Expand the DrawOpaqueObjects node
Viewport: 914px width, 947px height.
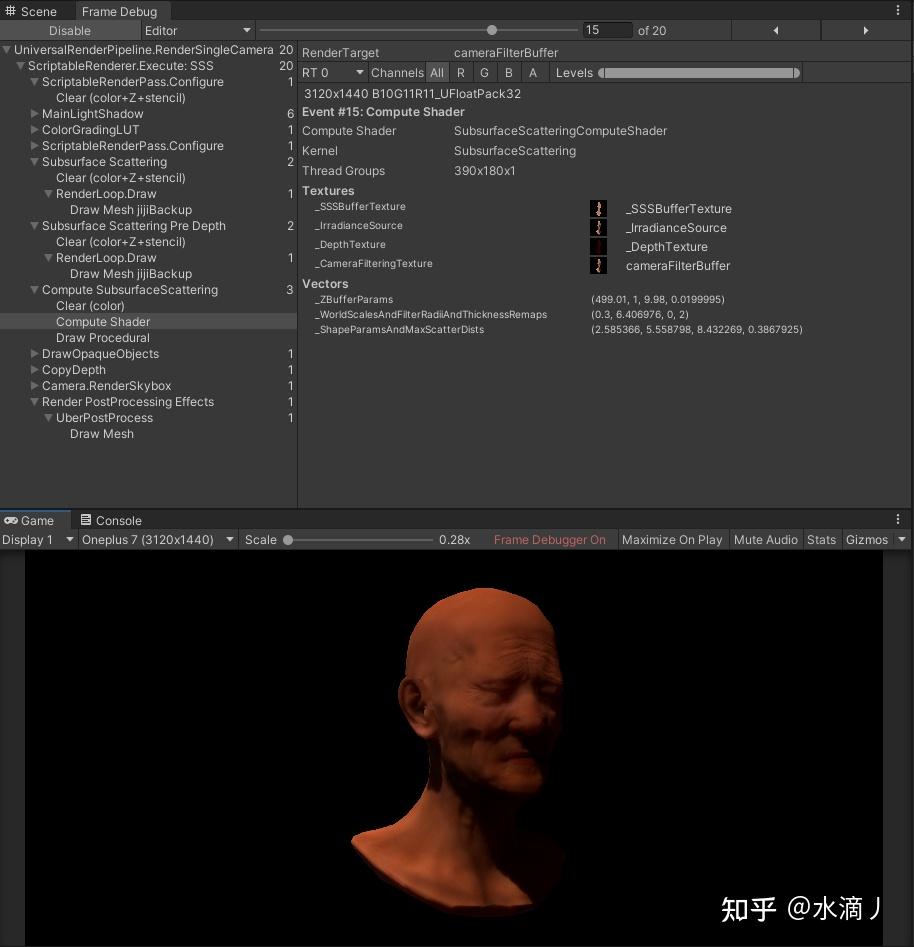[34, 353]
